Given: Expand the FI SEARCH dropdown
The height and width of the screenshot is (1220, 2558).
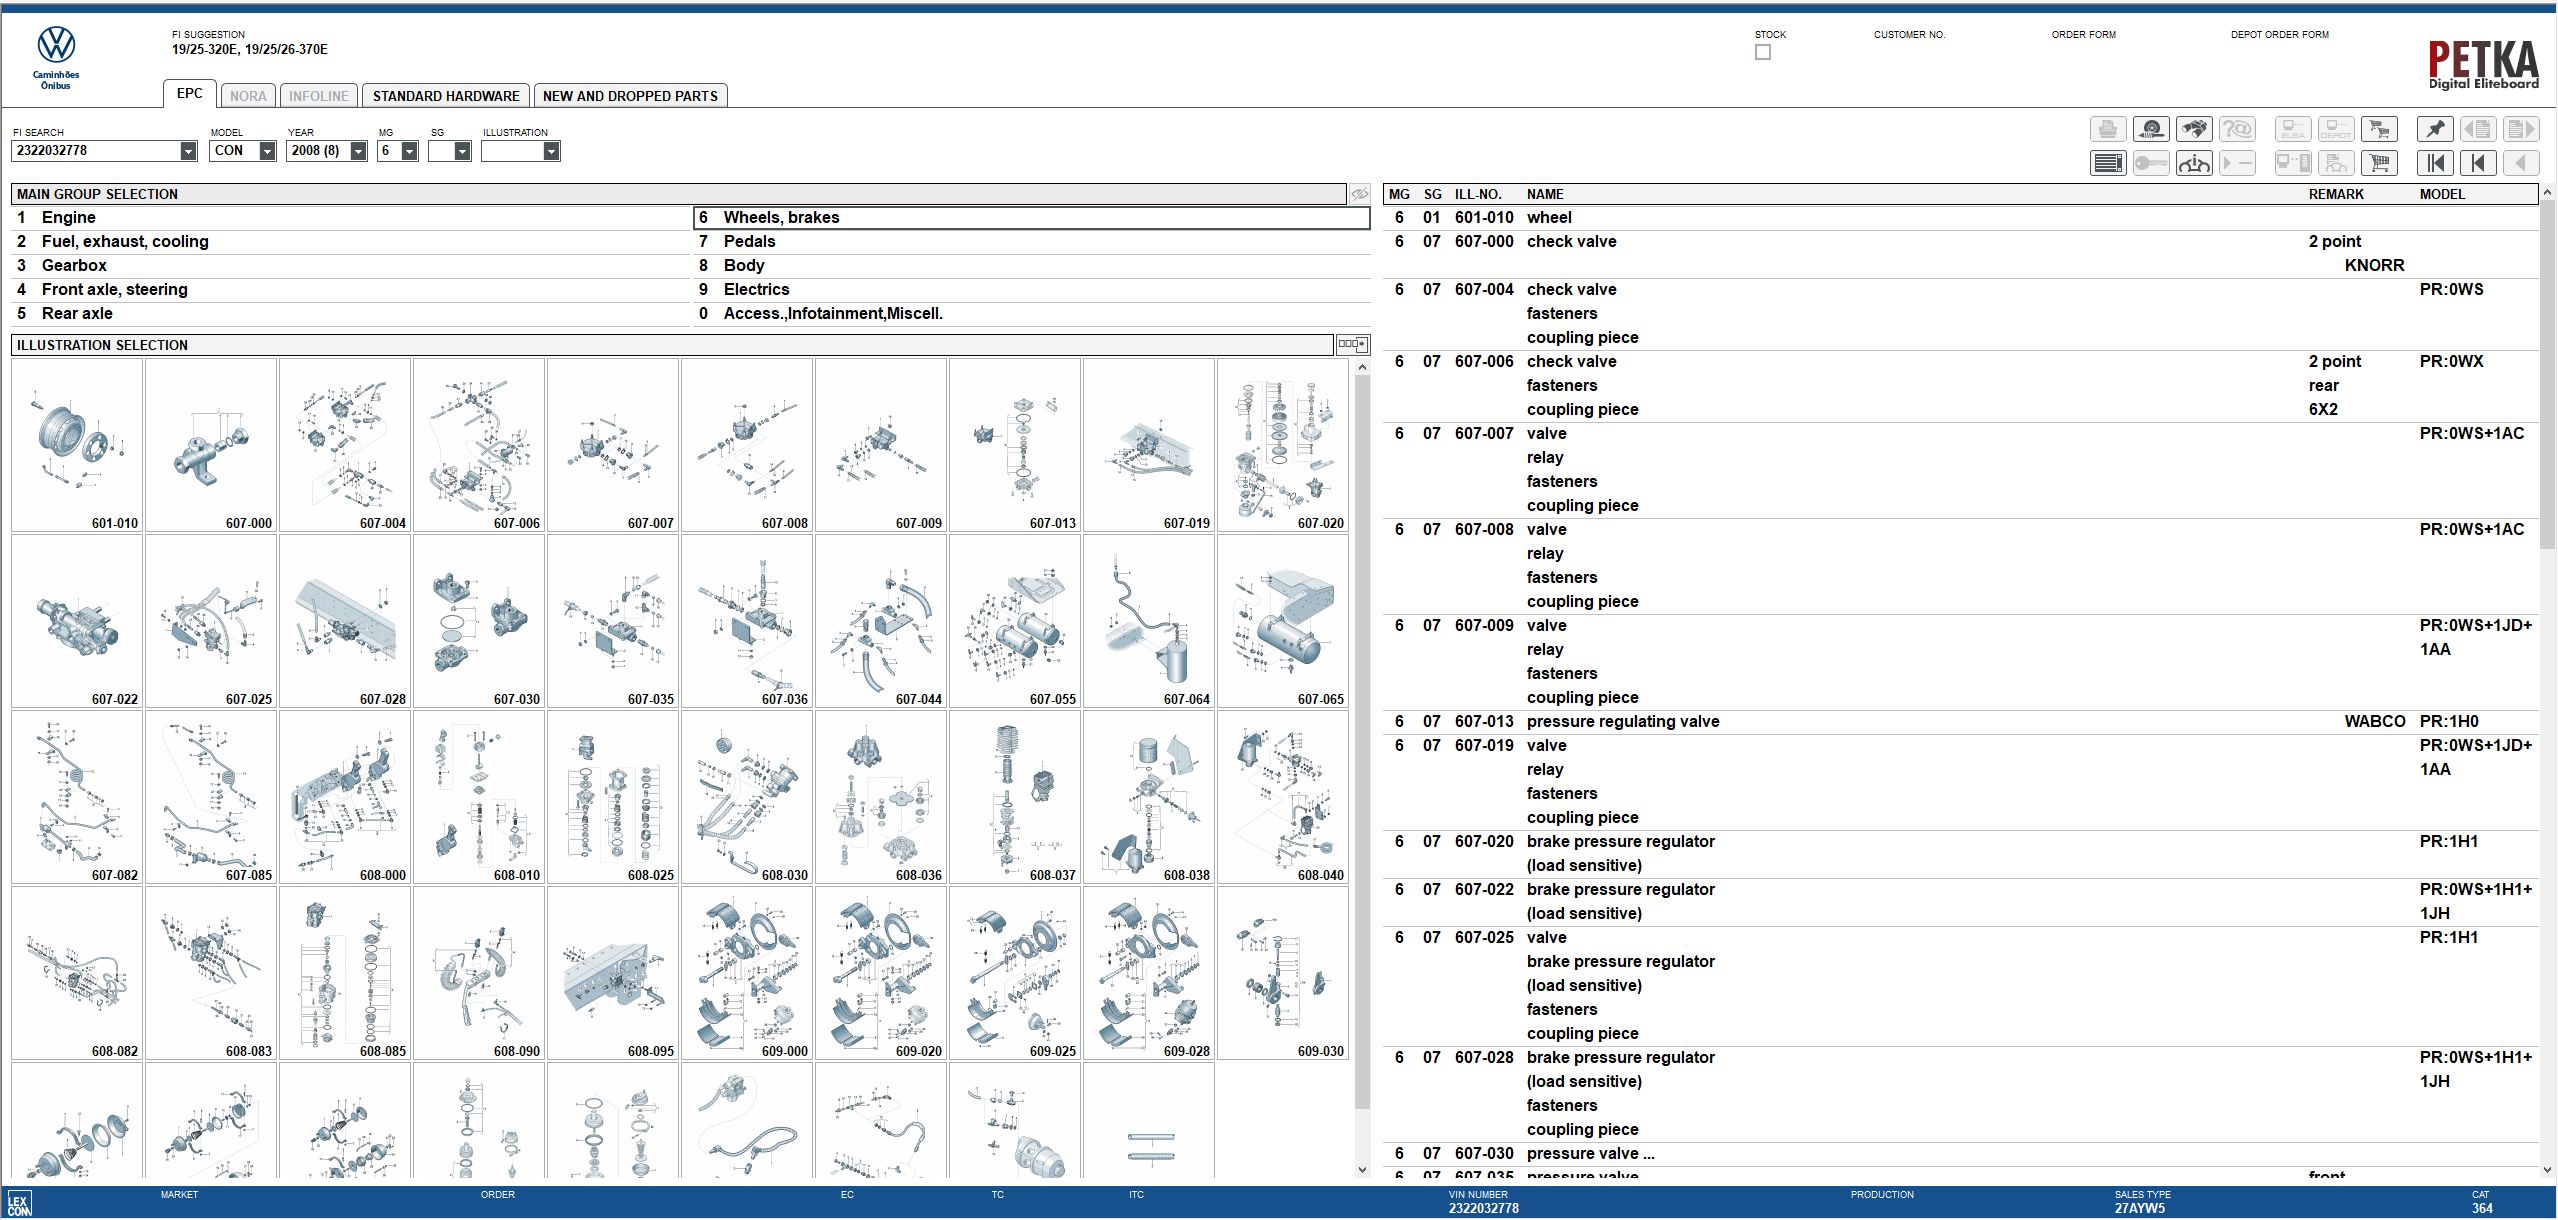Looking at the screenshot, I should (x=188, y=151).
